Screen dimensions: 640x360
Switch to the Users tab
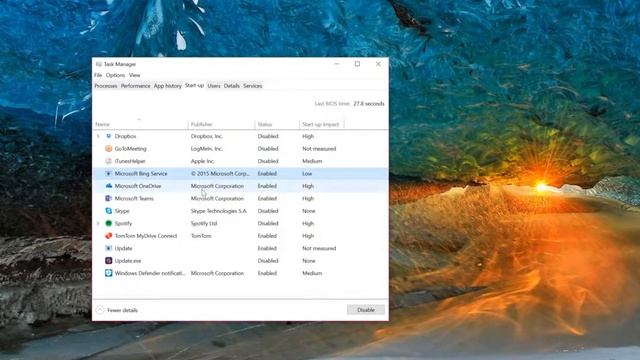[214, 86]
